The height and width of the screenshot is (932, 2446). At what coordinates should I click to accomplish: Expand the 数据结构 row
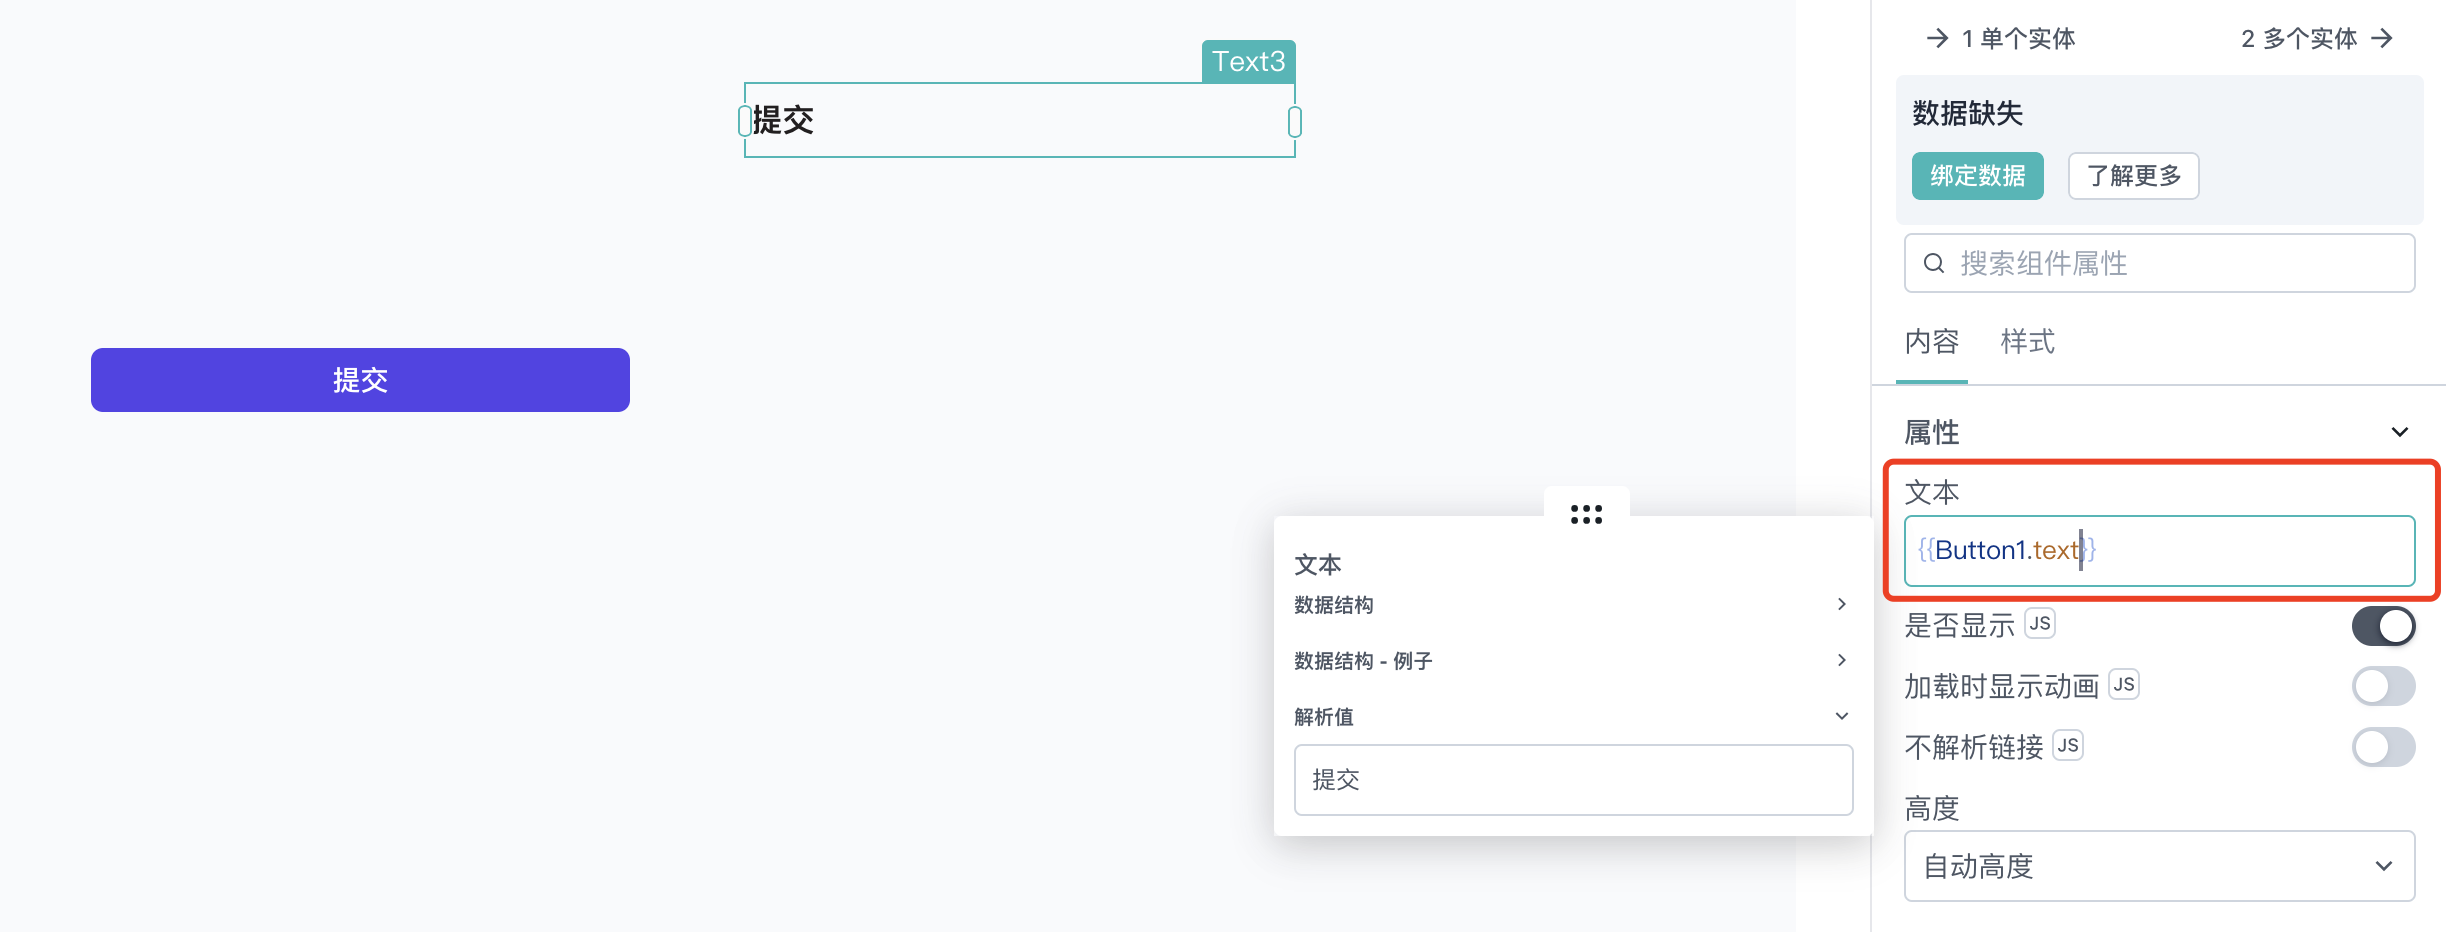click(x=1573, y=604)
